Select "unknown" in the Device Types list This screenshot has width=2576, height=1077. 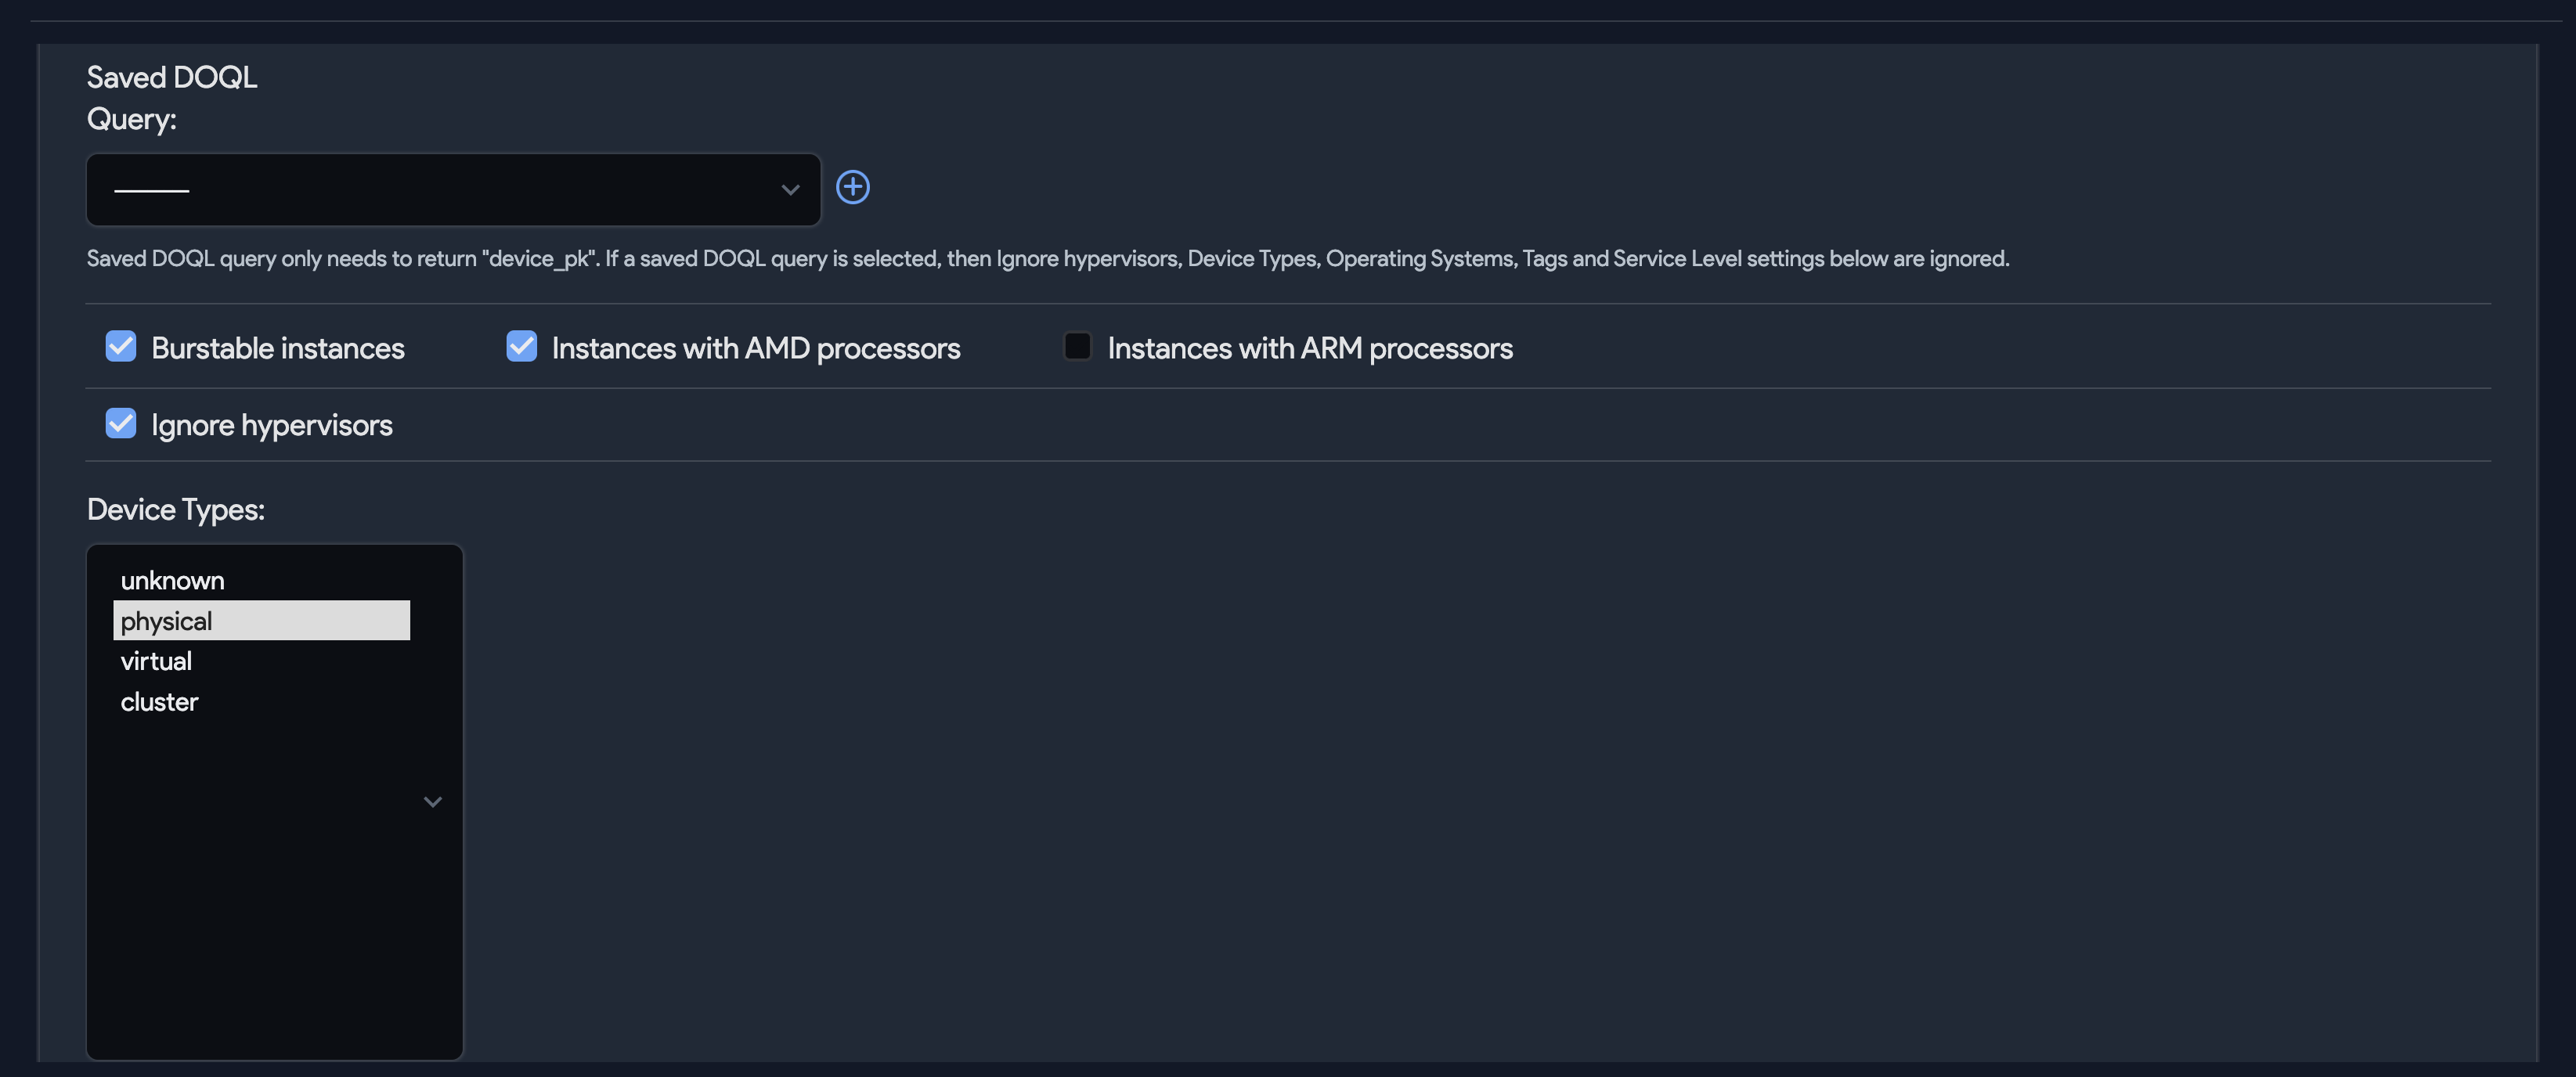coord(172,580)
